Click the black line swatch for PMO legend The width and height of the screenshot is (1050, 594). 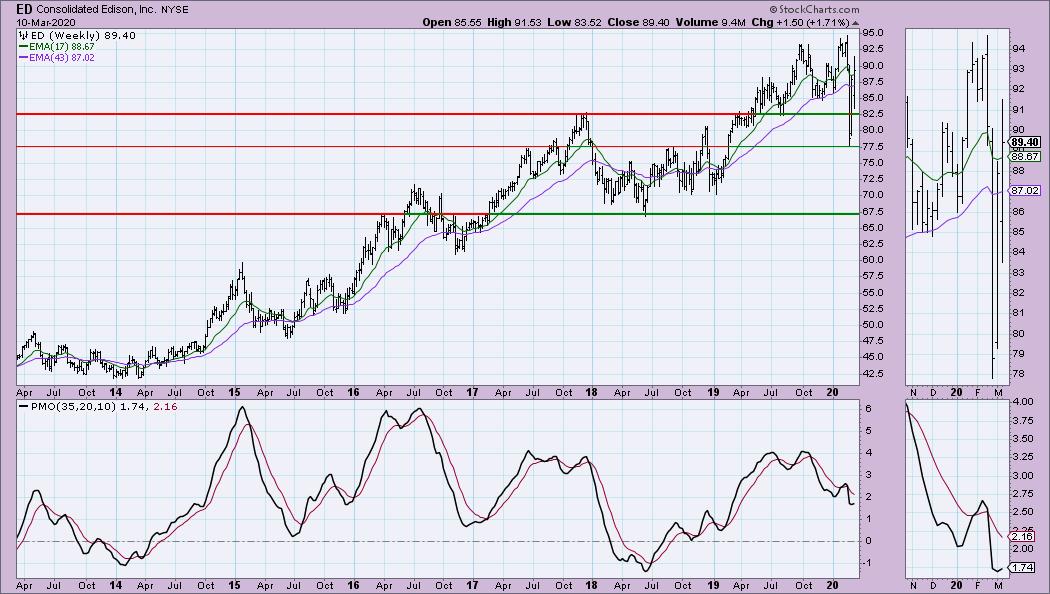[24, 406]
